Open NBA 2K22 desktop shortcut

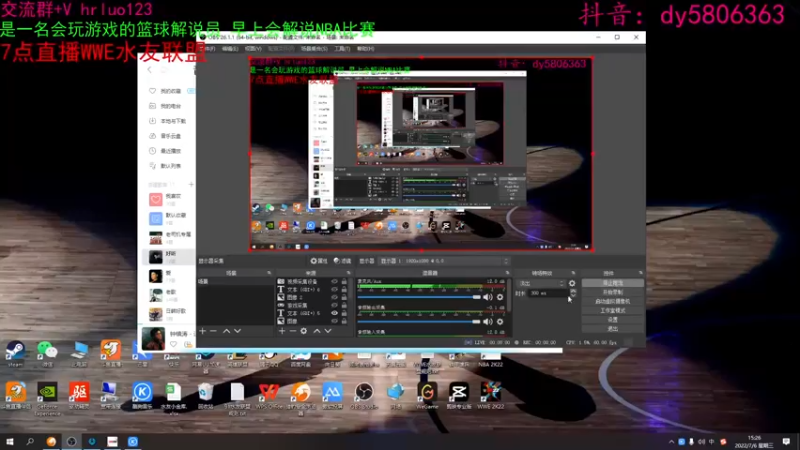tap(490, 360)
